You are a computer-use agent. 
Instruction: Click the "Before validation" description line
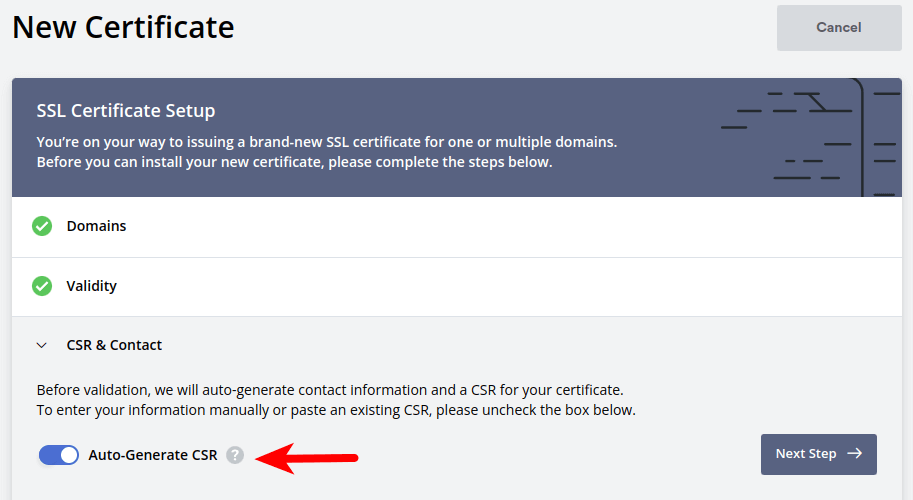(x=330, y=390)
